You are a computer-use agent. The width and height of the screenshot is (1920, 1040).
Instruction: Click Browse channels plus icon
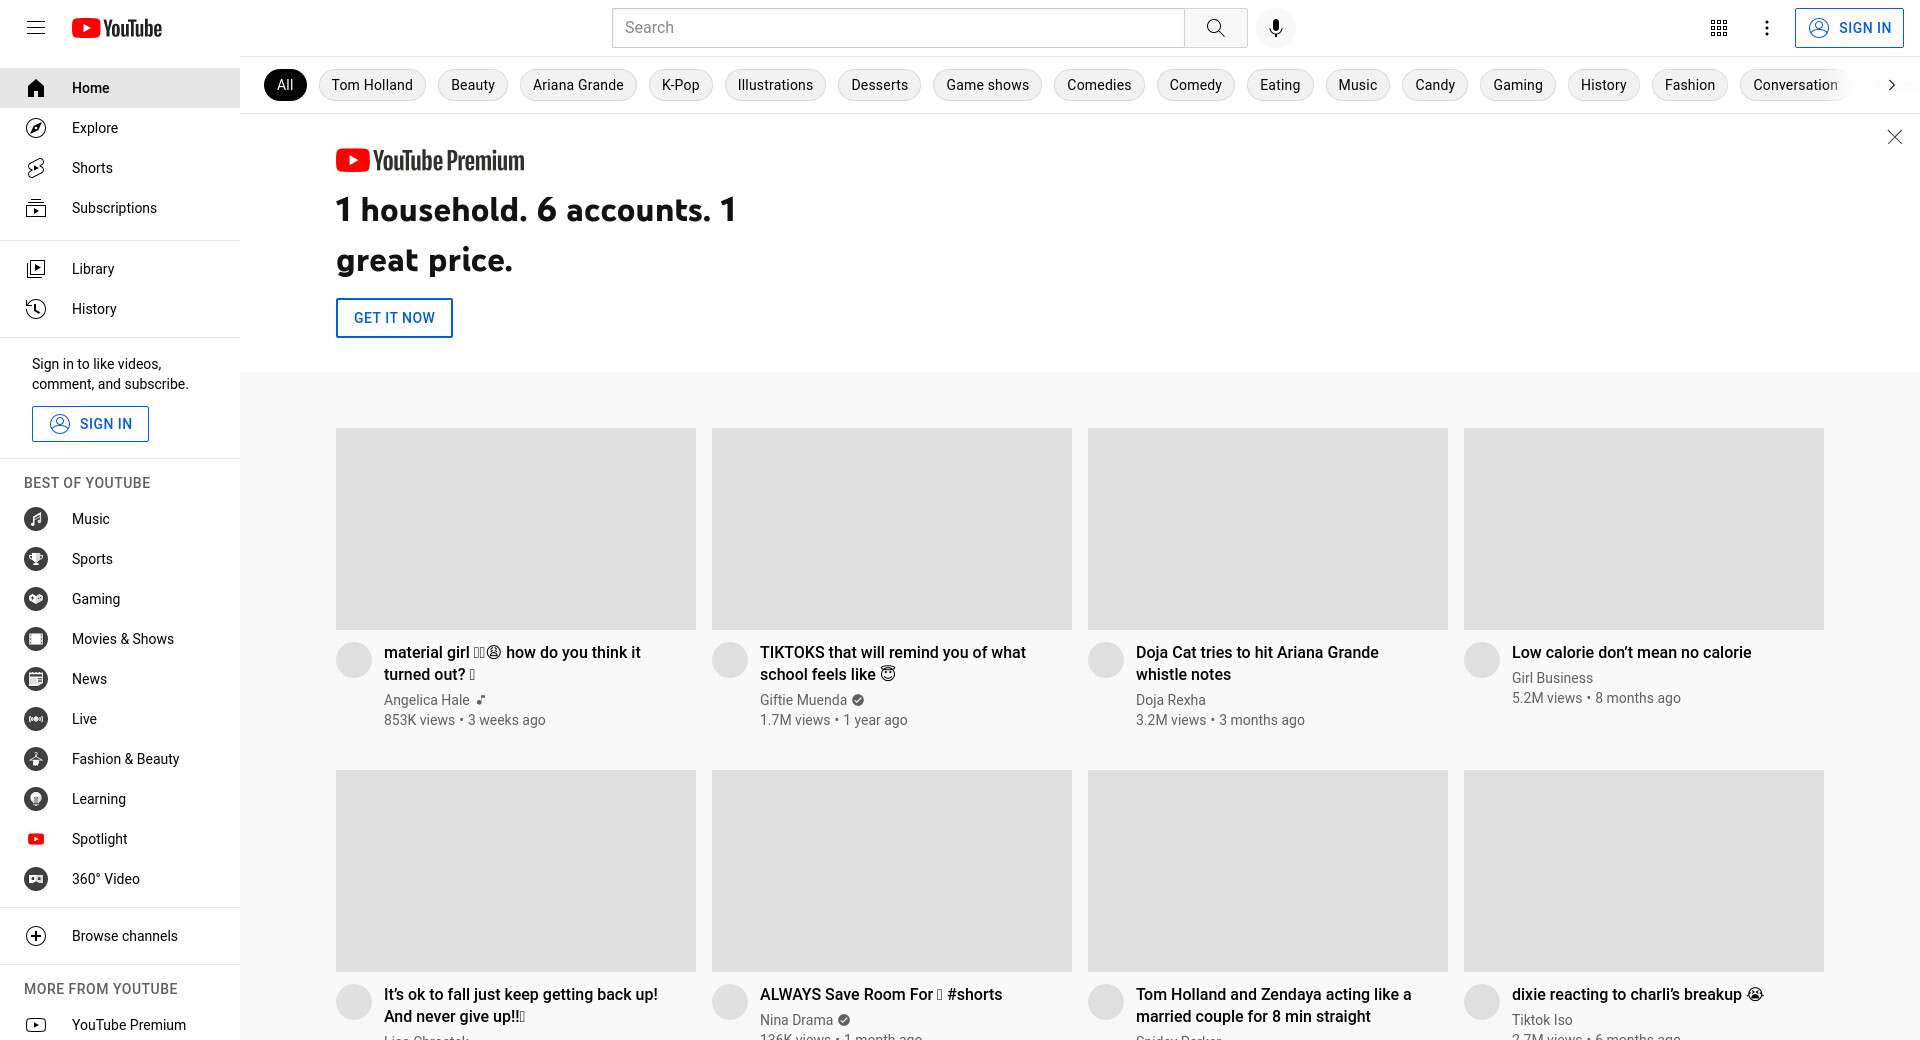36,936
